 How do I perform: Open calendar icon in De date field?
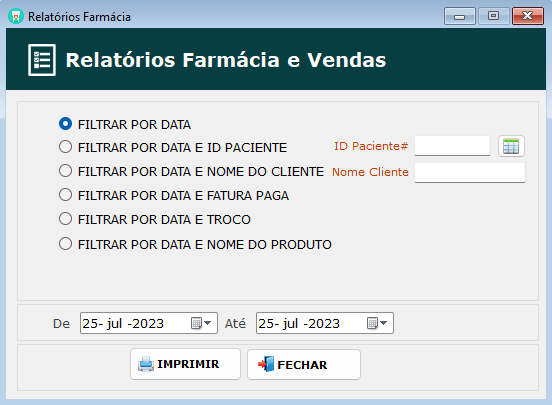[196, 323]
